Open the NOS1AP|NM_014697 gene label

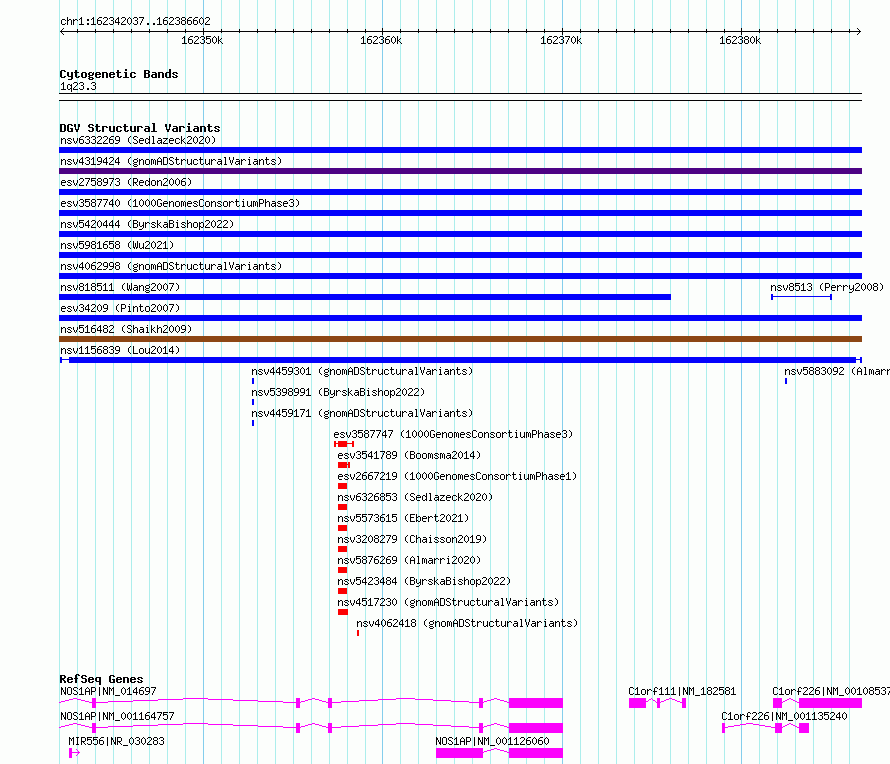tap(108, 691)
